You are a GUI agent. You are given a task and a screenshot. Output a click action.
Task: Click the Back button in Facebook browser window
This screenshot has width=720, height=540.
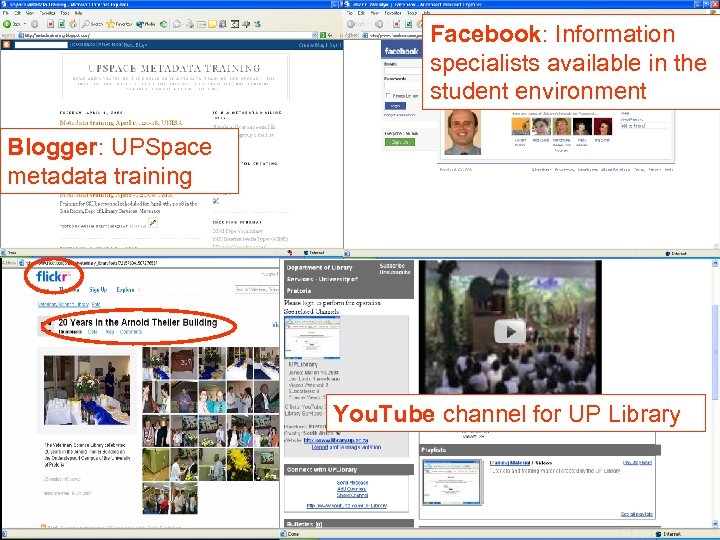(356, 24)
